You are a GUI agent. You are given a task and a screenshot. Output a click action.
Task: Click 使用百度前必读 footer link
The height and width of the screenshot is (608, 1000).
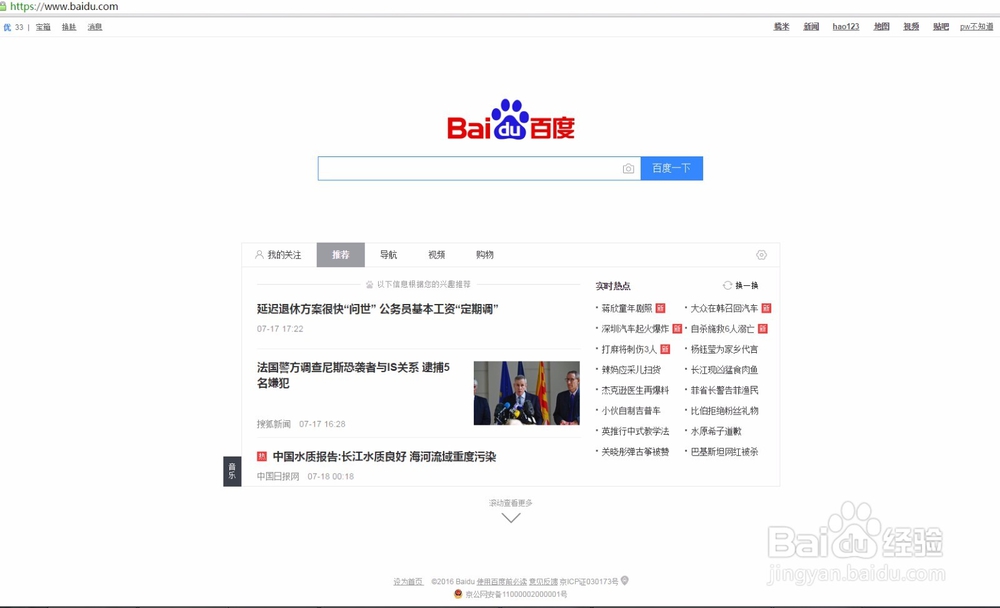click(x=502, y=581)
